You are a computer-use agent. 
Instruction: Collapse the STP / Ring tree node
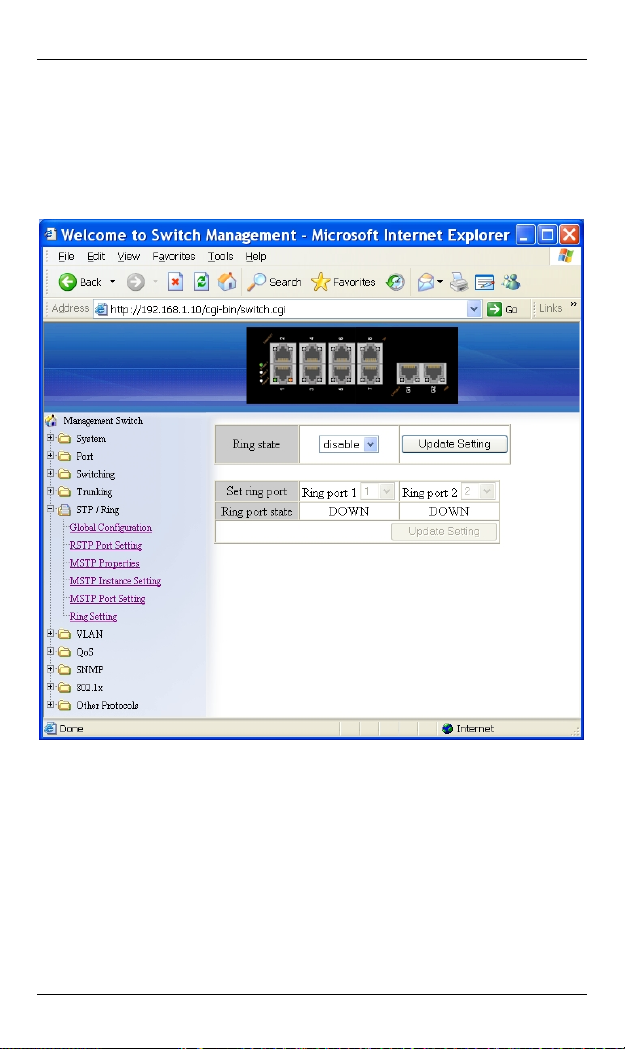[50, 509]
